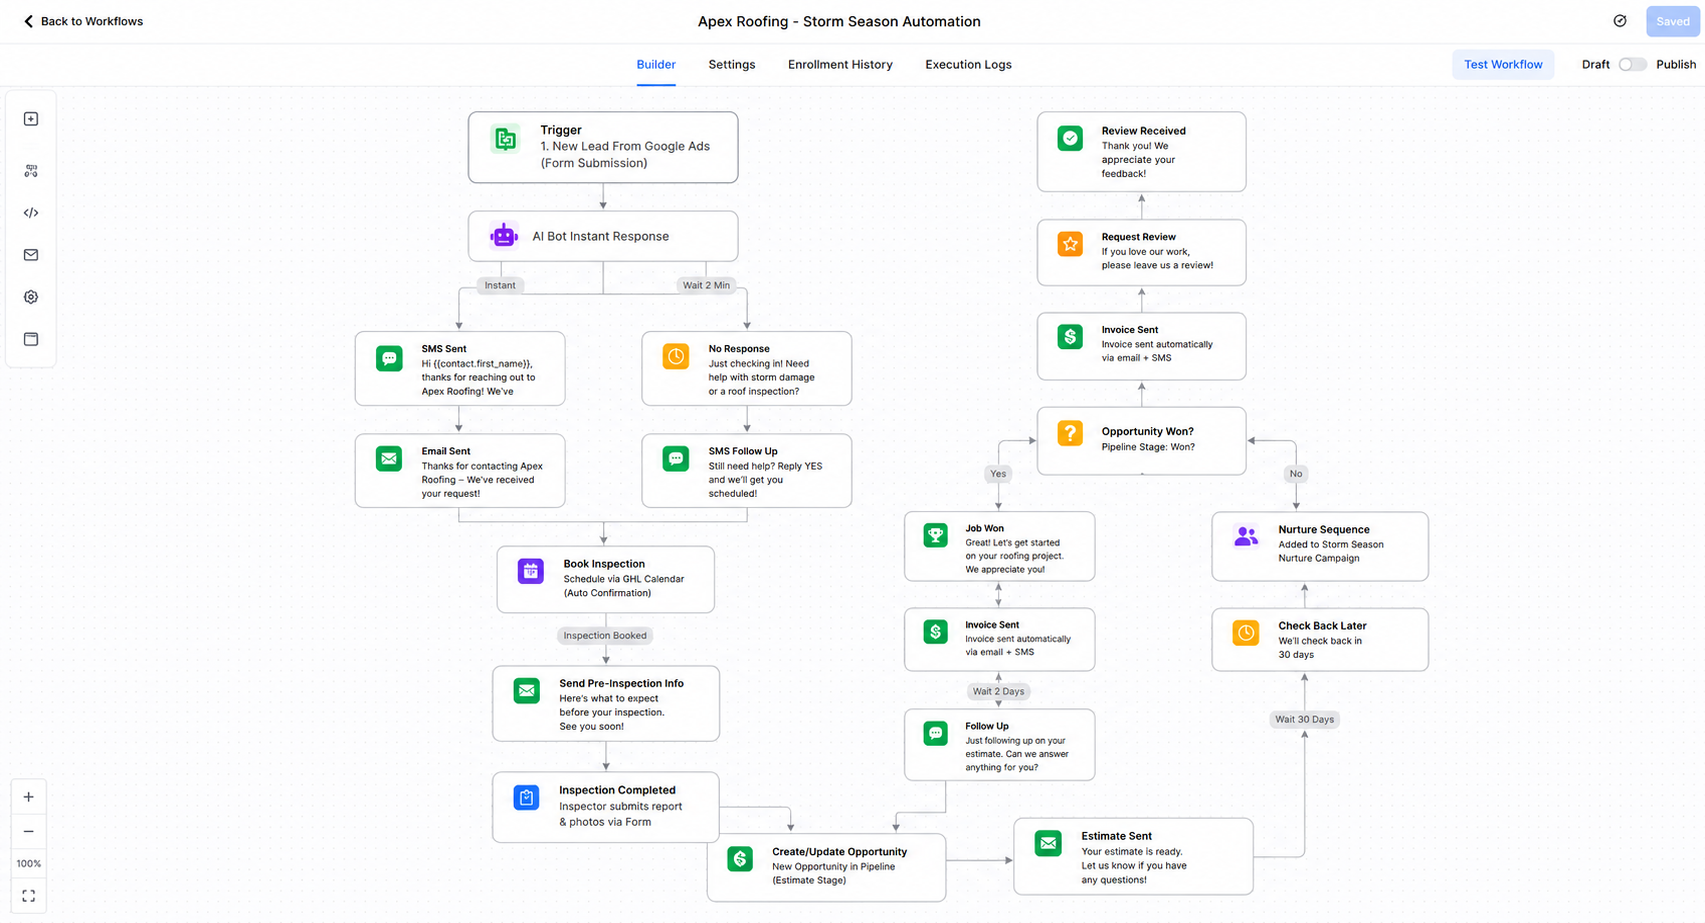Select the No branch label
Image resolution: width=1705 pixels, height=923 pixels.
coord(1296,473)
